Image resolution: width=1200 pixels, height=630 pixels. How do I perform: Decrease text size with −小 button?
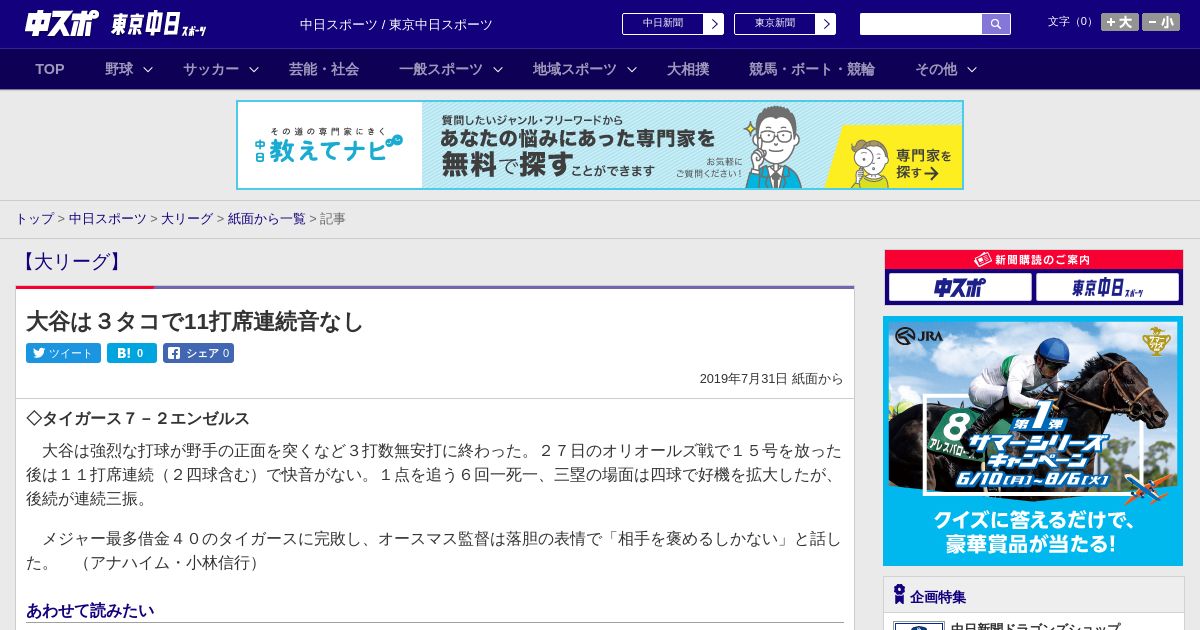(x=1161, y=22)
